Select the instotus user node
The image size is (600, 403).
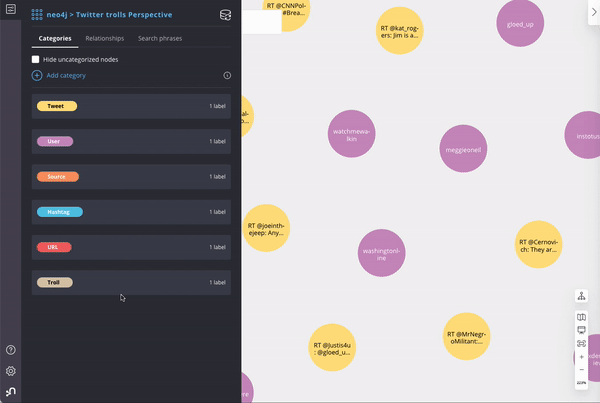coord(583,135)
